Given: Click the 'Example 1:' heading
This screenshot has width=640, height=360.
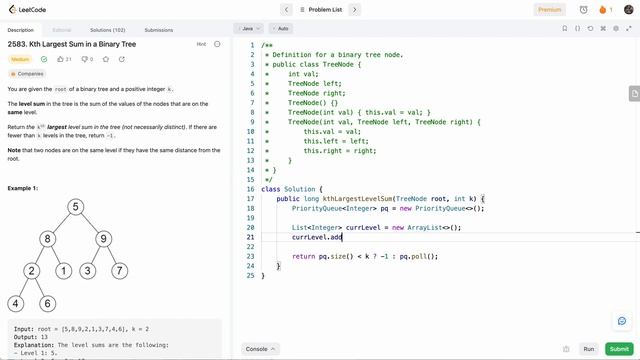Looking at the screenshot, I should (23, 188).
